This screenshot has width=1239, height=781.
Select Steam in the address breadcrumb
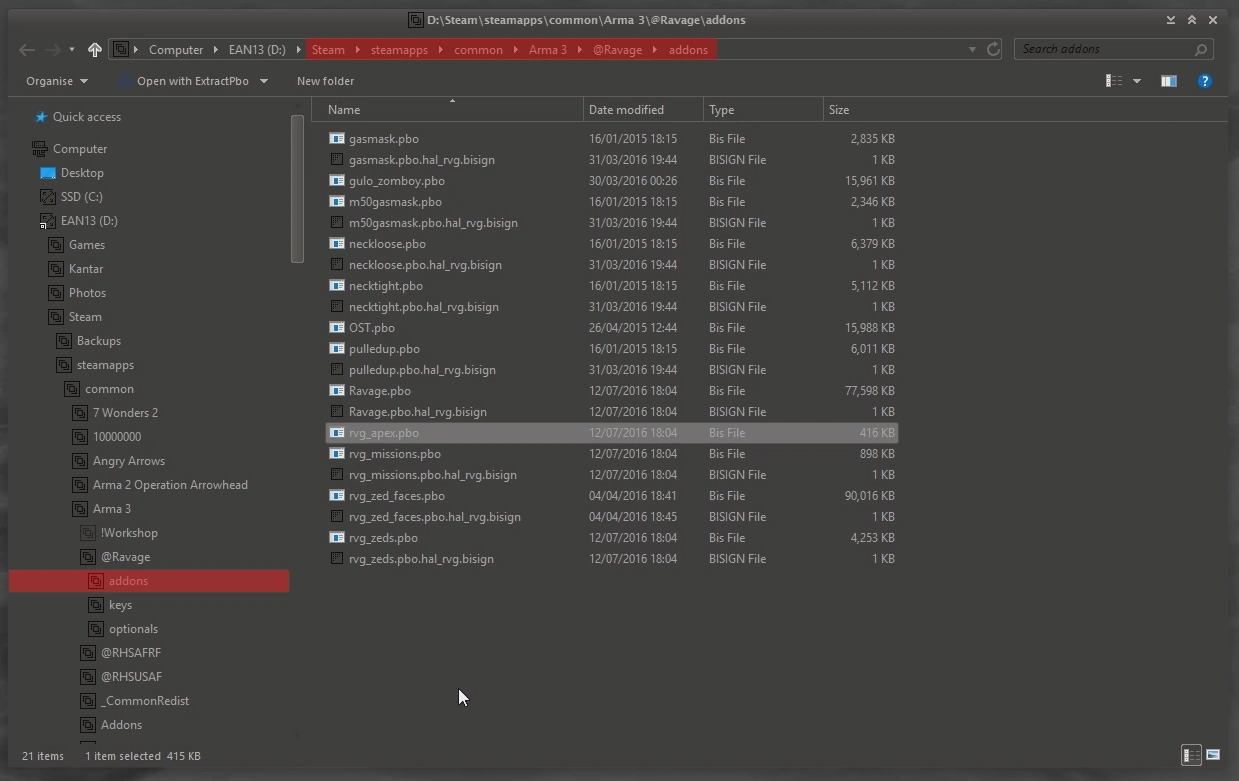coord(328,49)
